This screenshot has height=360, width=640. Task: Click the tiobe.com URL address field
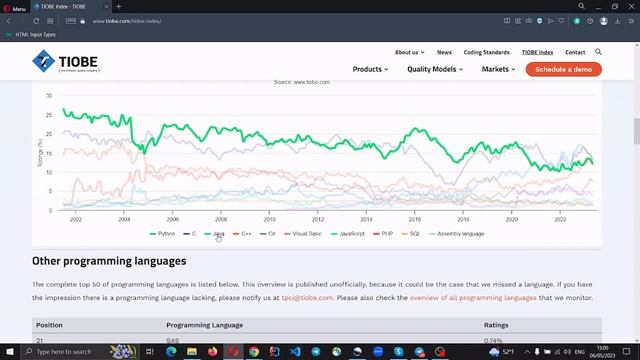(x=127, y=21)
